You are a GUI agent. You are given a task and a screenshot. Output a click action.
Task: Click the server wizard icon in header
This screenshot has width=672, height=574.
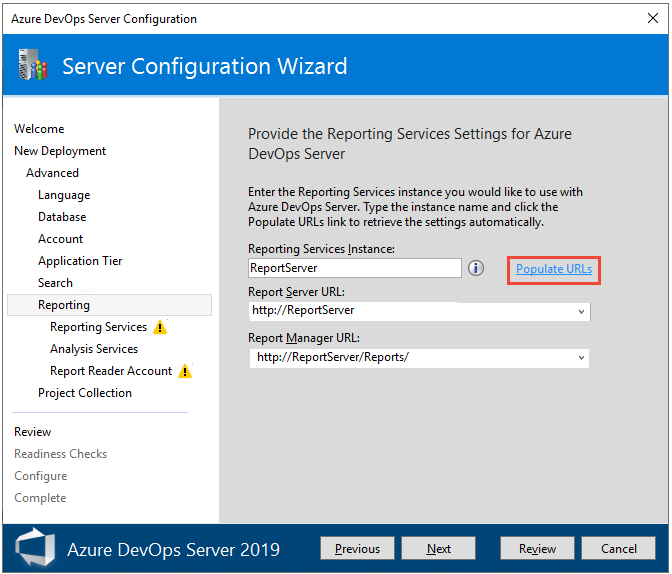[33, 66]
